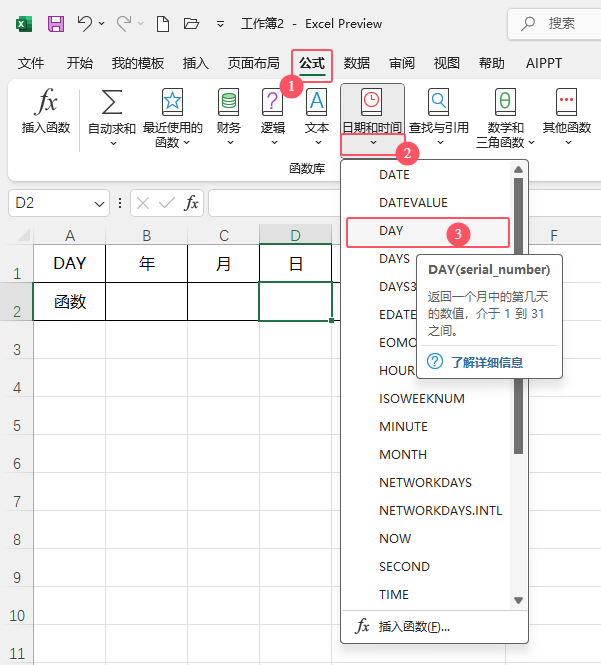The width and height of the screenshot is (601, 665).
Task: Expand the 逻辑 dropdown arrow
Action: (274, 142)
